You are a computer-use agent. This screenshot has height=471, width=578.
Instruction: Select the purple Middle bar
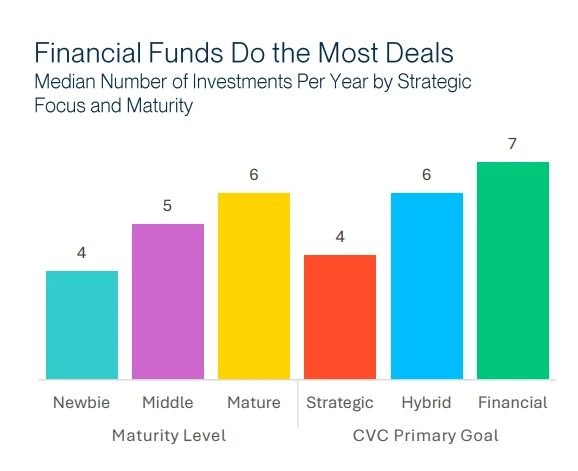168,301
